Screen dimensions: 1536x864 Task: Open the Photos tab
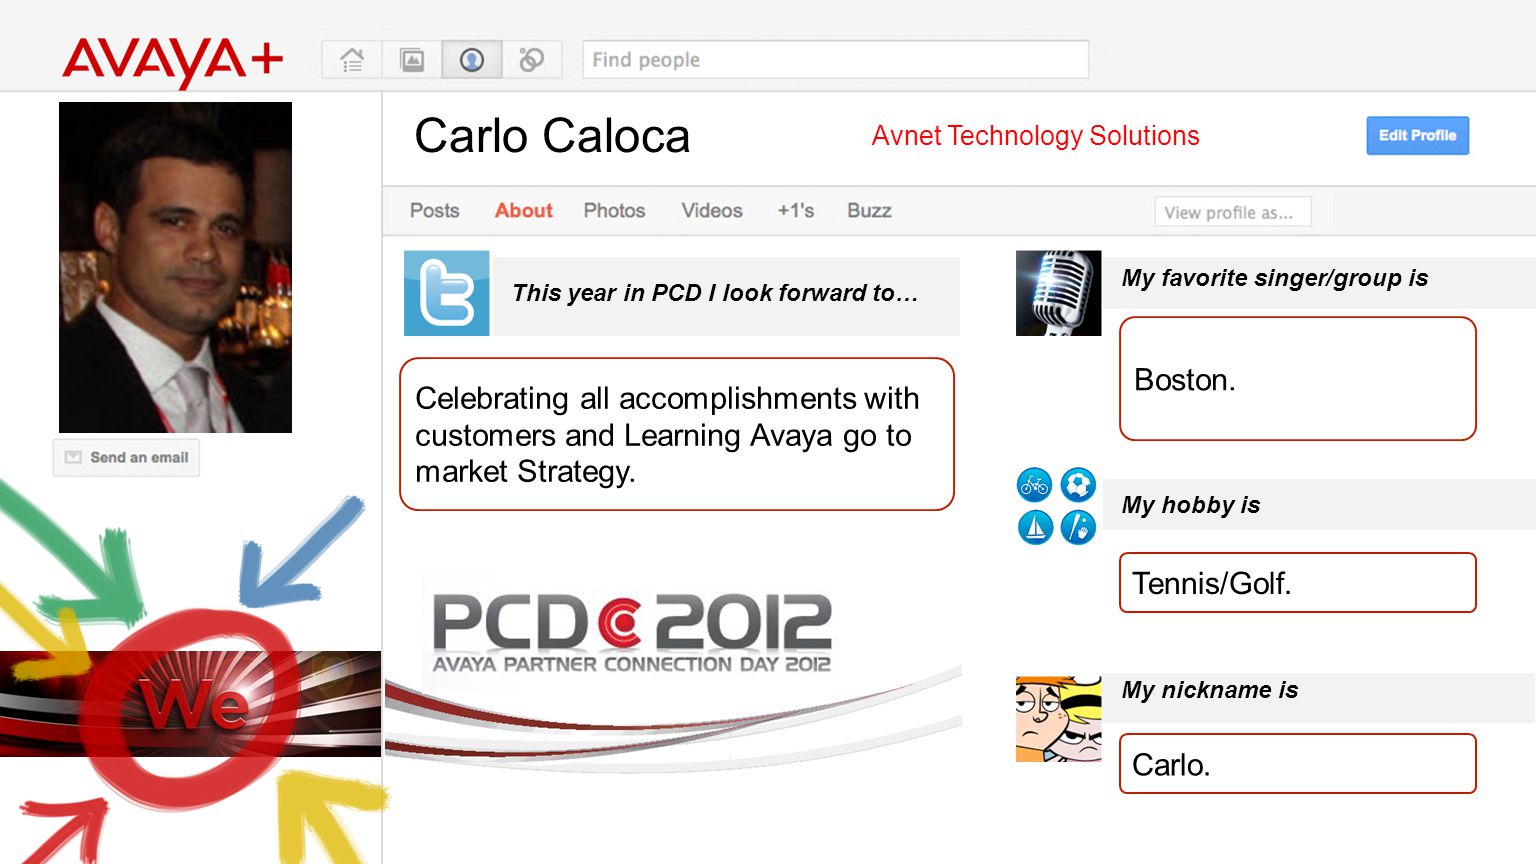(x=614, y=211)
